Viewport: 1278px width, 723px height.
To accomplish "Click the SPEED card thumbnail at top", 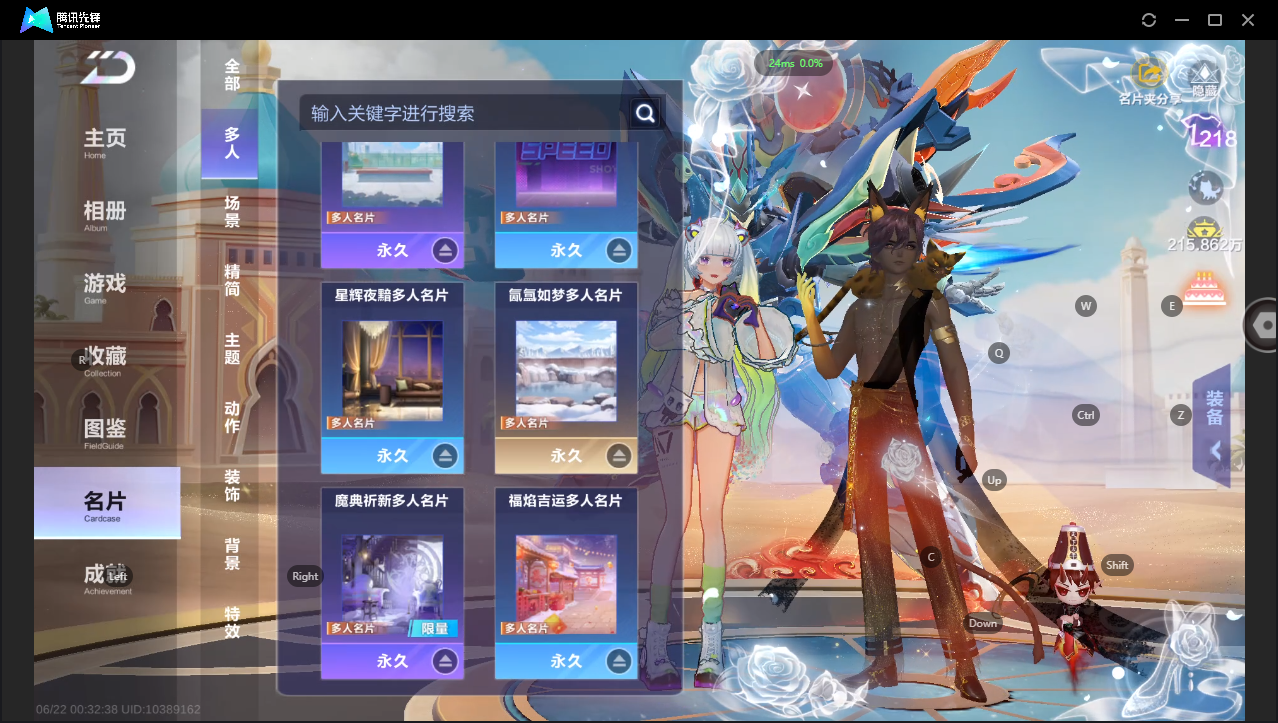I will 566,175.
